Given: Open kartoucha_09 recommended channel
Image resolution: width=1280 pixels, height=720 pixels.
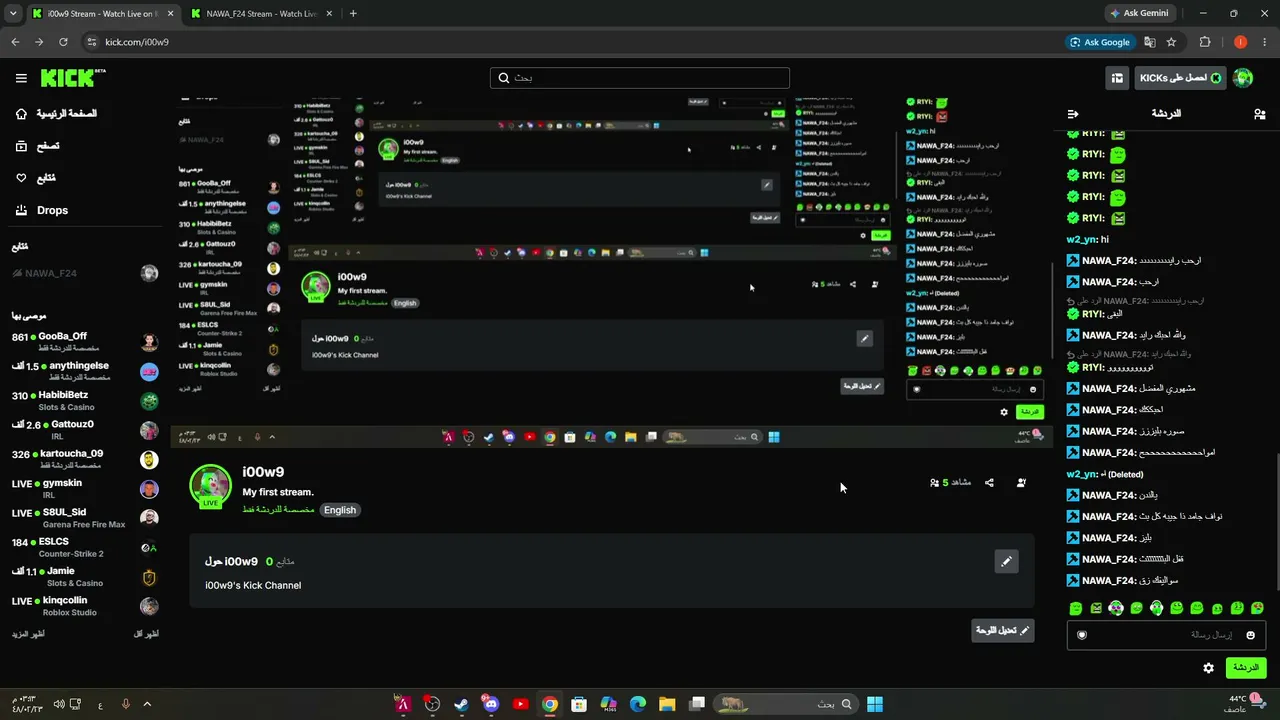Looking at the screenshot, I should (x=85, y=459).
